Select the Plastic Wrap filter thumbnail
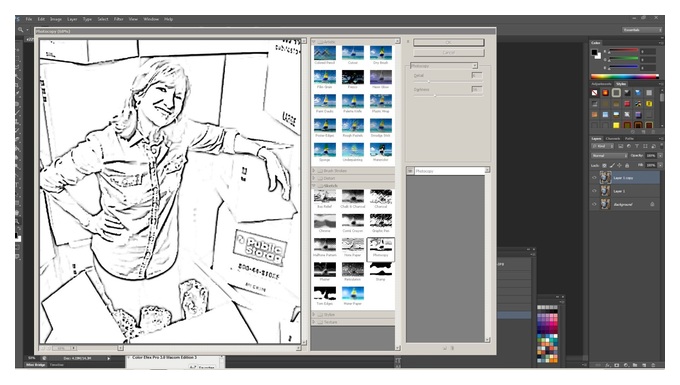Screen dimensions: 680x385 pos(381,102)
